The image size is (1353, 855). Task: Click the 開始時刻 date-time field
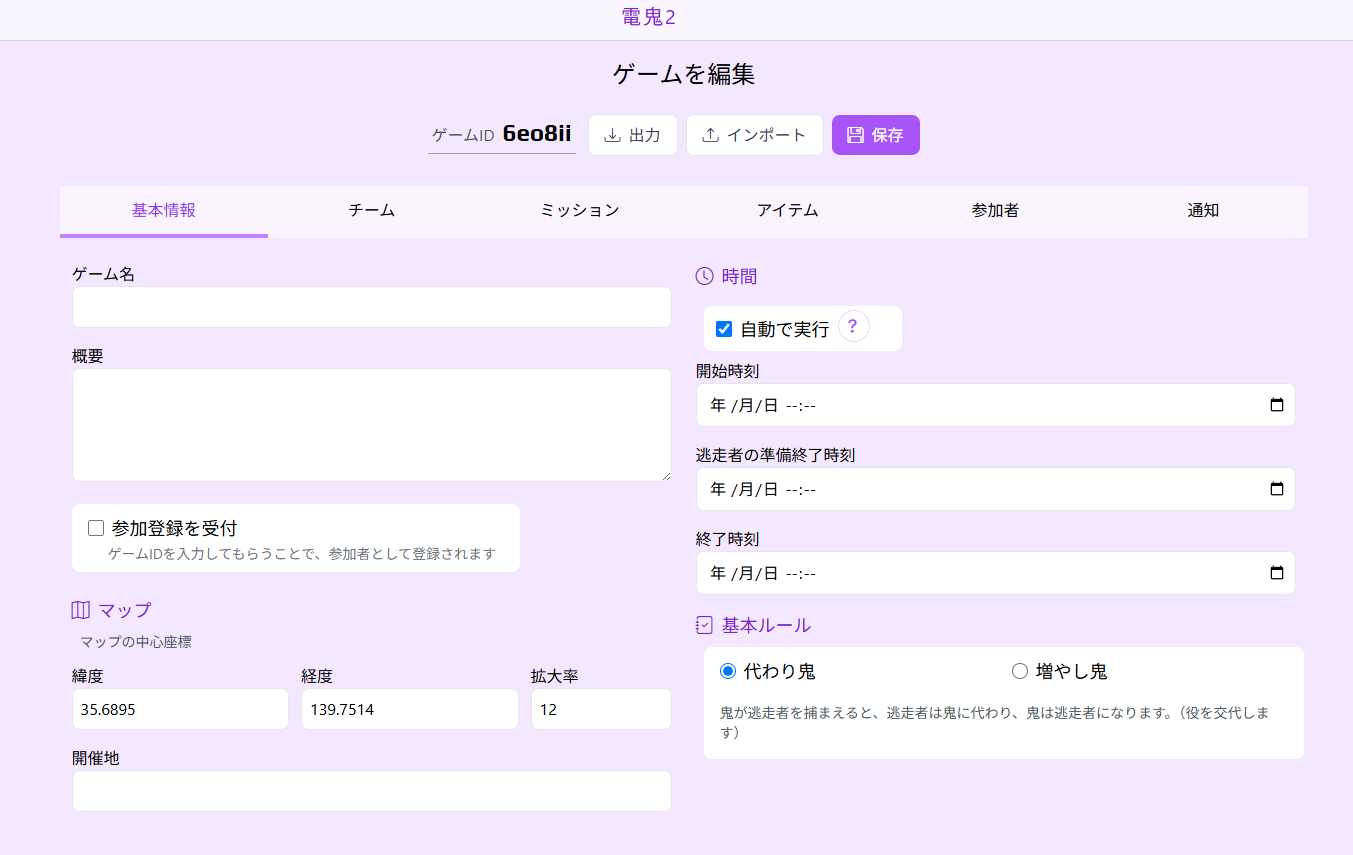click(x=996, y=405)
